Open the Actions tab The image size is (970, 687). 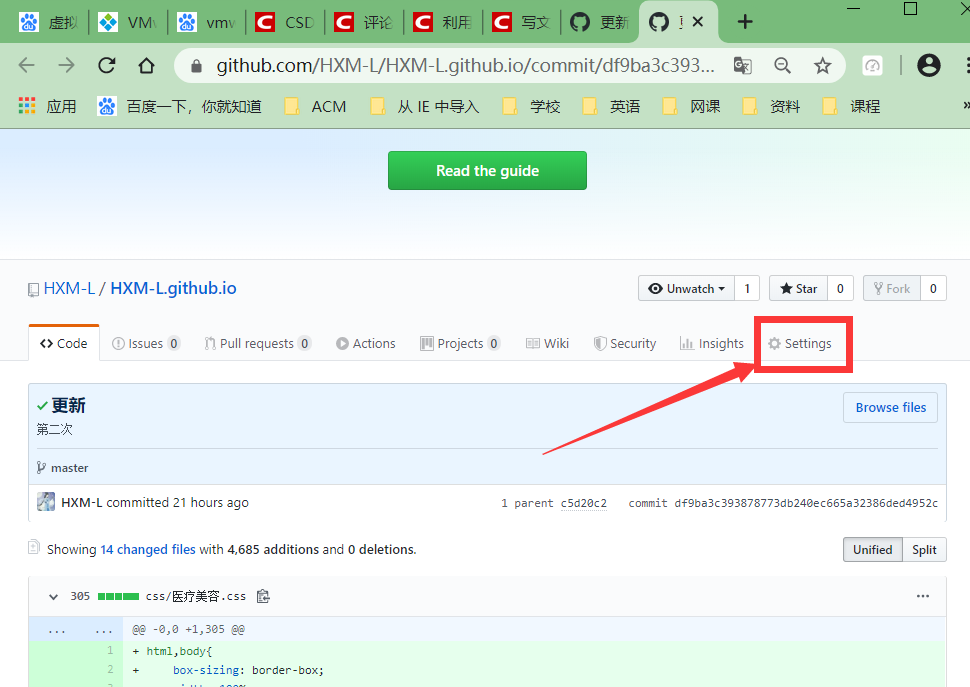point(366,343)
